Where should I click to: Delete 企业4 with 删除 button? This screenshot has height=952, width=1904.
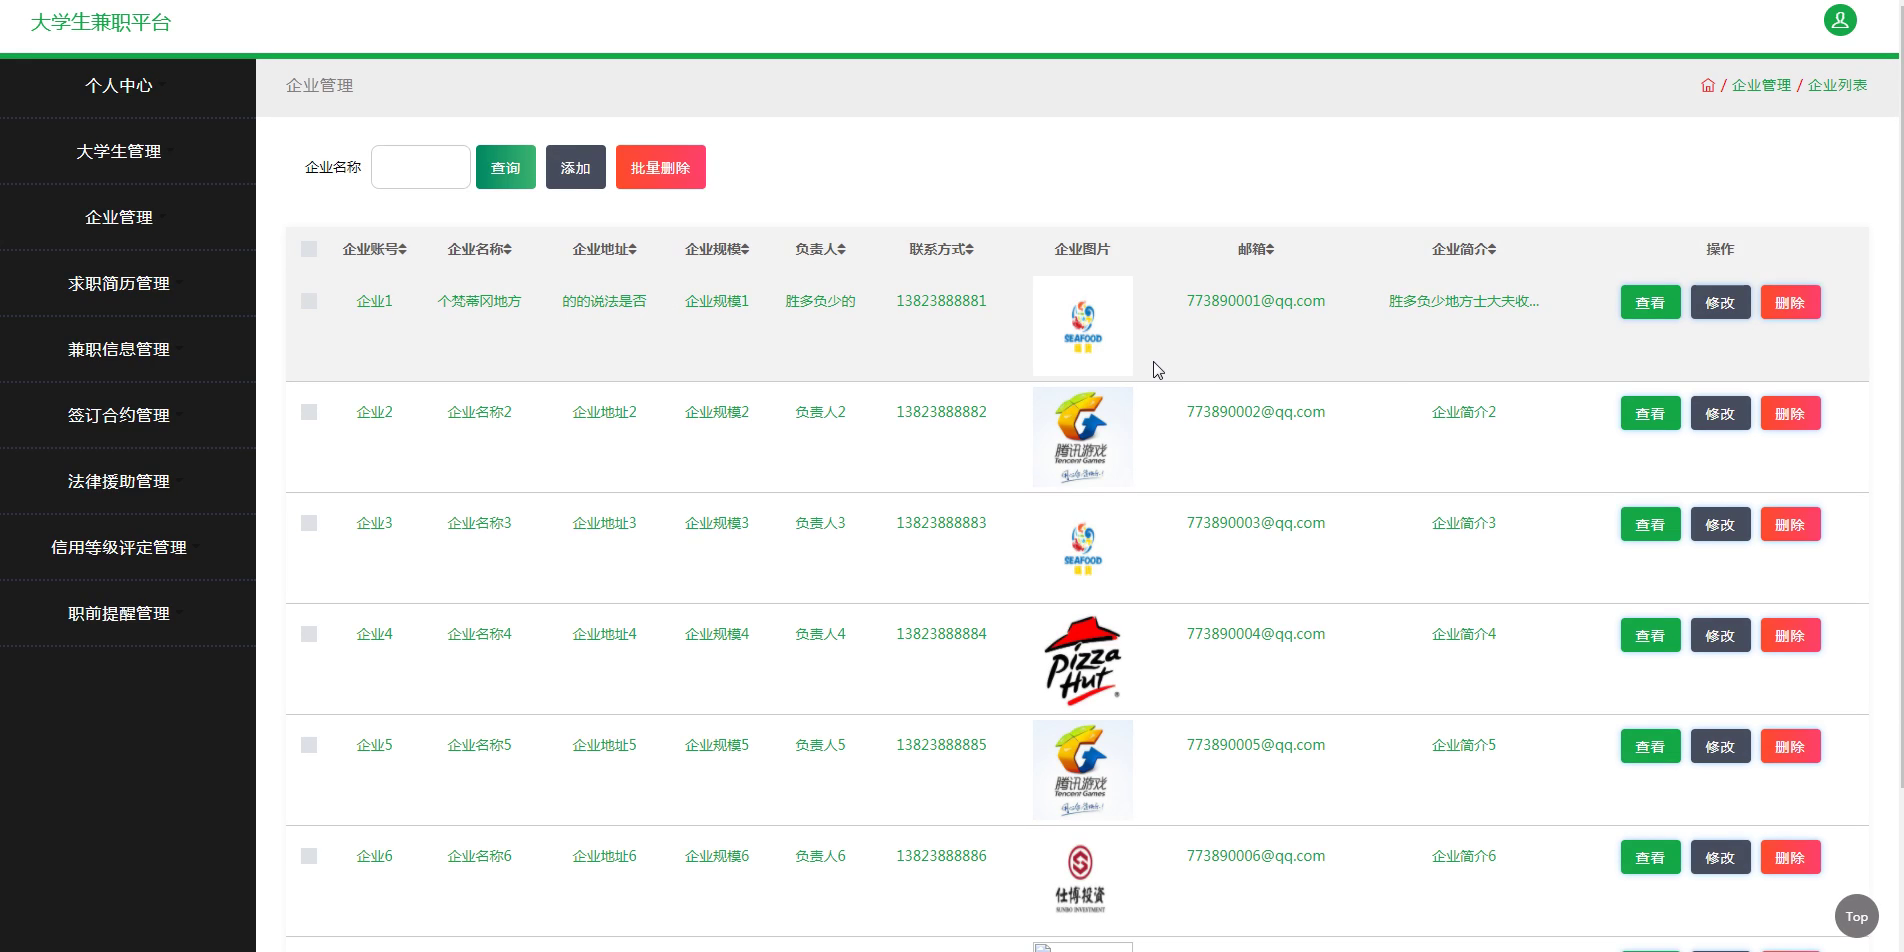pos(1790,635)
